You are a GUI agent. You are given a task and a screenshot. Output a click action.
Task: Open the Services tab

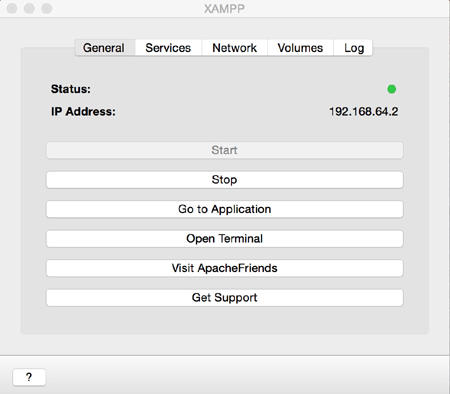(168, 48)
